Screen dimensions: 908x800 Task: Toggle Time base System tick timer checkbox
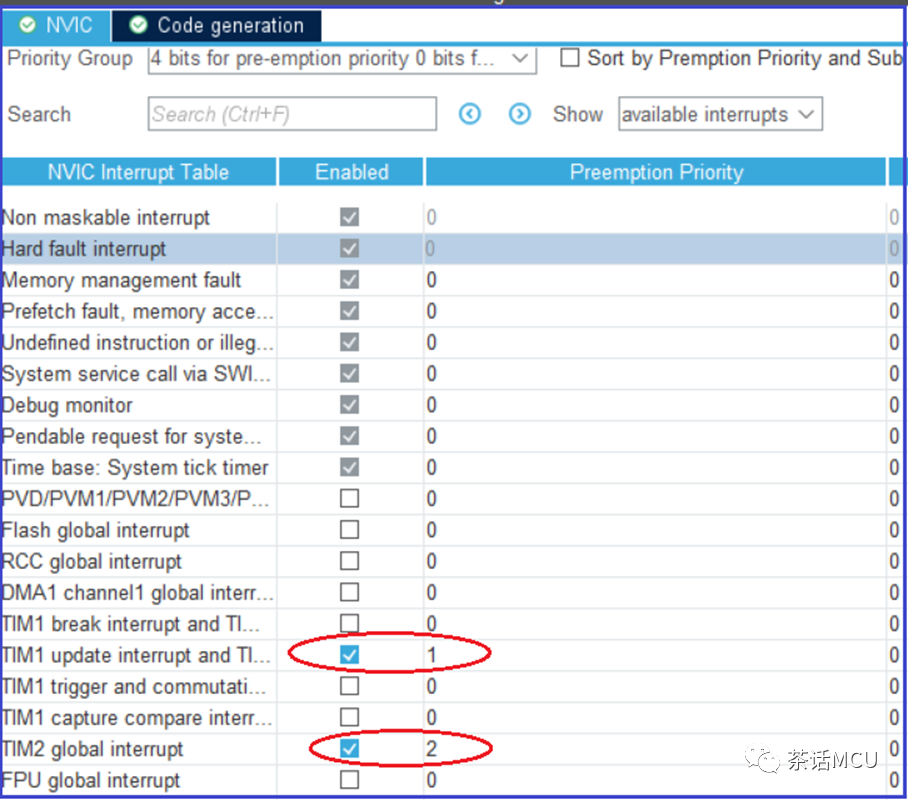349,467
